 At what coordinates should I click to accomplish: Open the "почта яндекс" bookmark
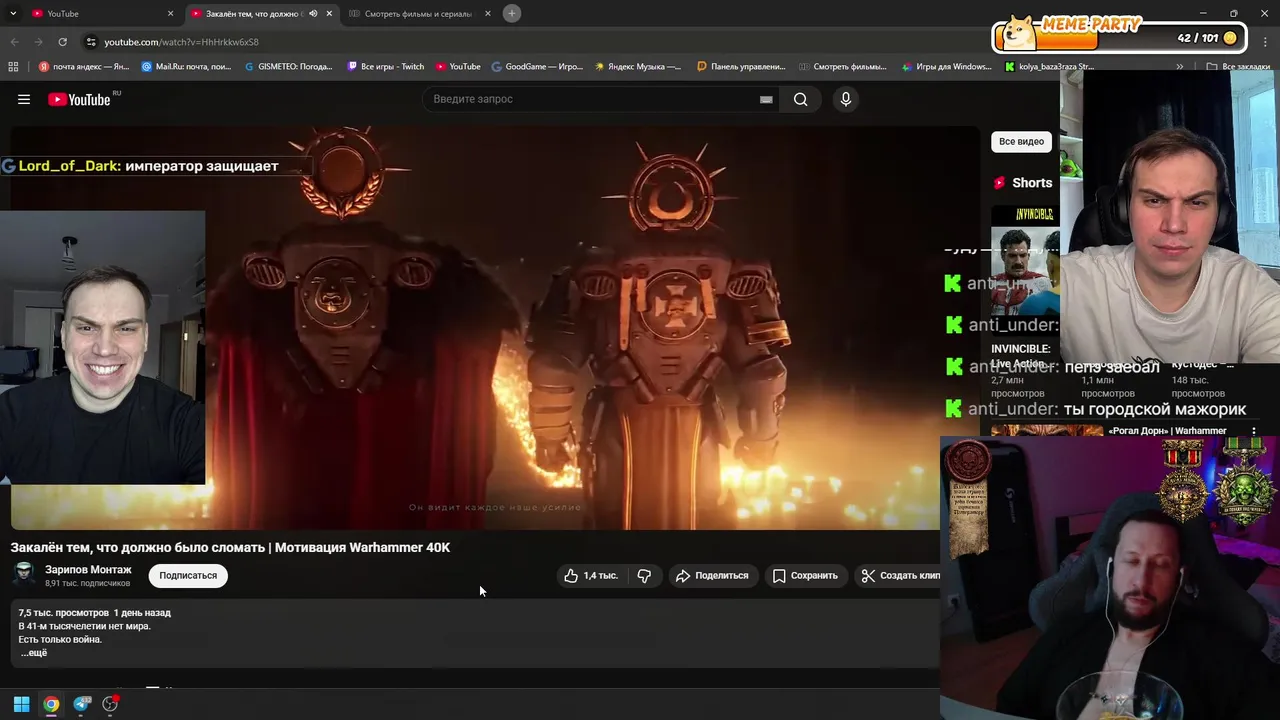click(84, 67)
